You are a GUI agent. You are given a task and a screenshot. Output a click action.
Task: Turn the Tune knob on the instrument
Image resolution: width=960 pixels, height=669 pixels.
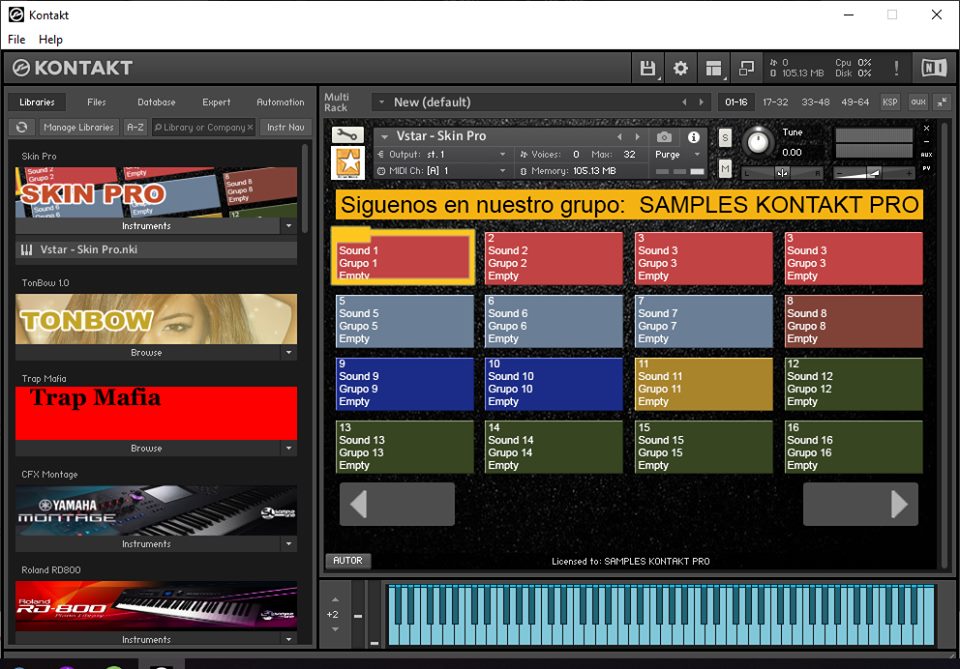coord(759,143)
